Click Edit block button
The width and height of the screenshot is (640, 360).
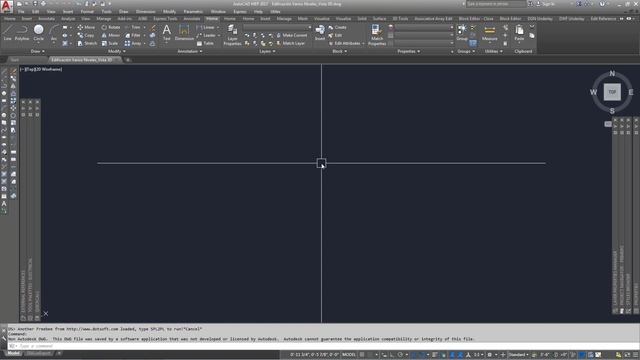(335, 35)
